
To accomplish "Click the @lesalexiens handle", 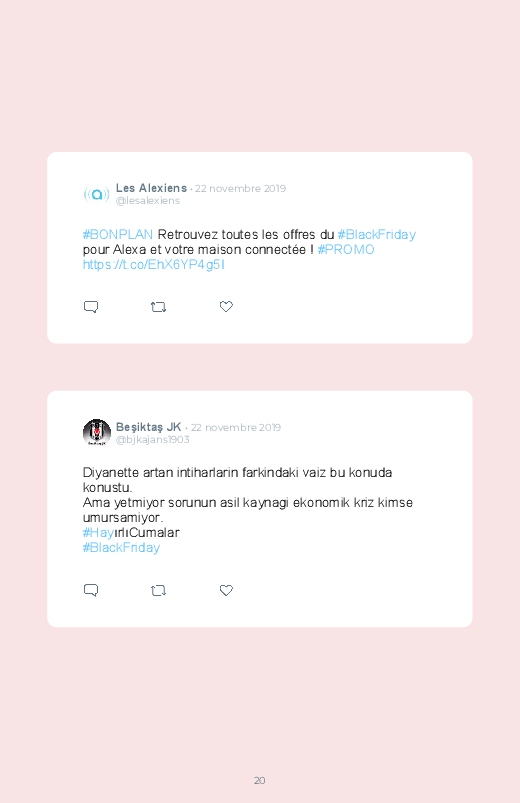I will (148, 201).
